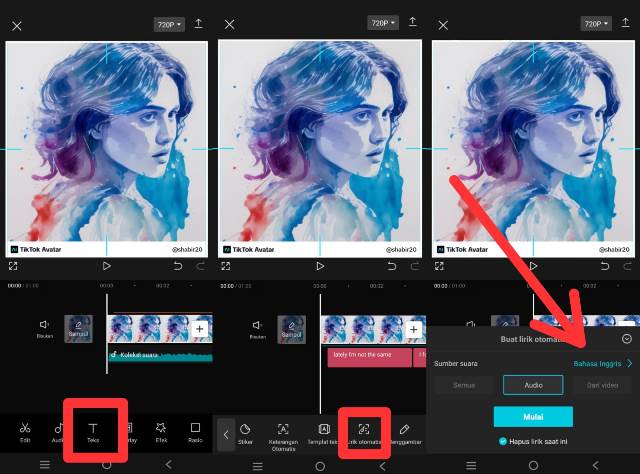Play preview in left screenshot
The height and width of the screenshot is (474, 640).
[107, 266]
